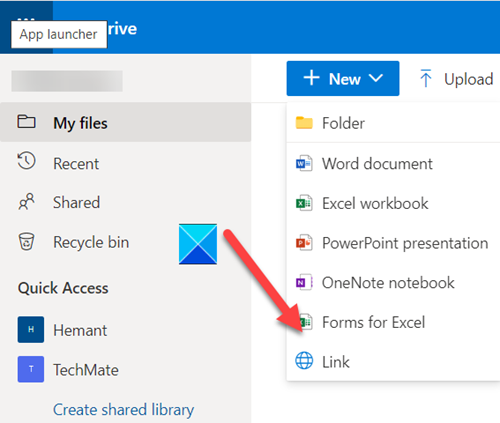Click the plus icon on New
Viewport: 500px width, 423px height.
[311, 78]
